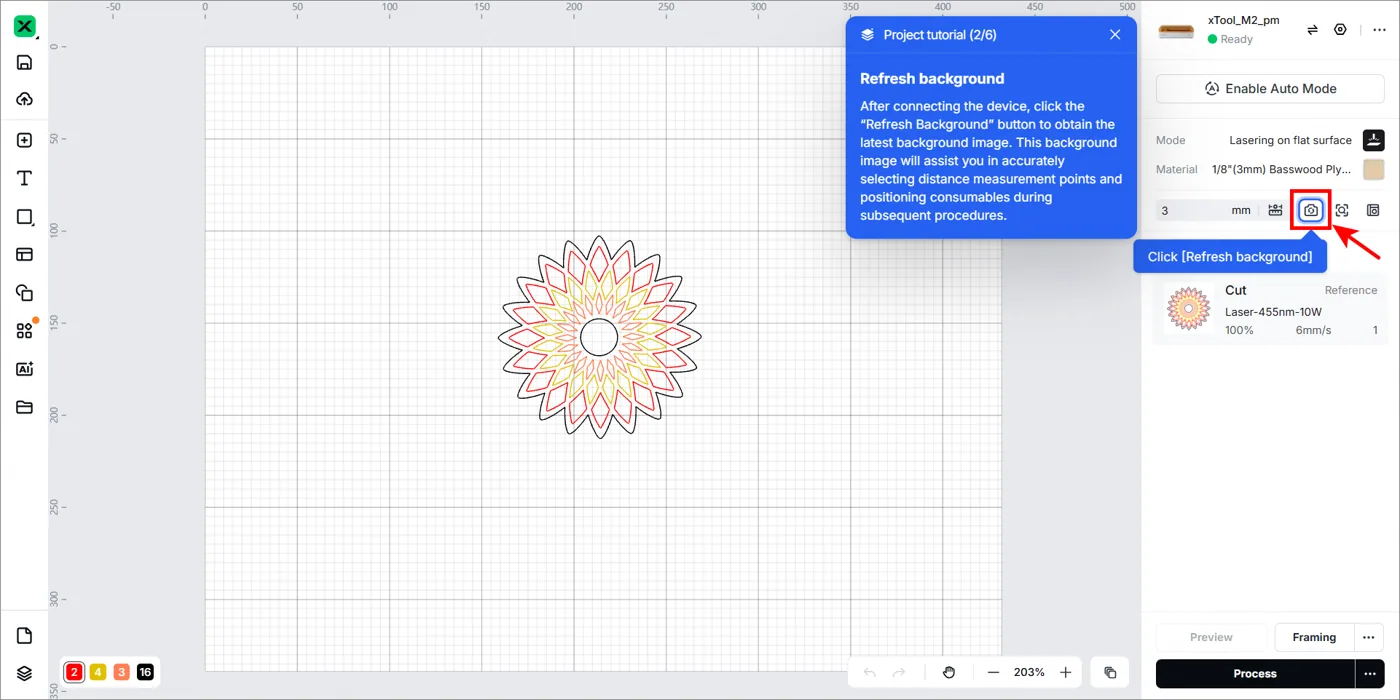1400x700 pixels.
Task: Click the Framing button
Action: (x=1314, y=637)
